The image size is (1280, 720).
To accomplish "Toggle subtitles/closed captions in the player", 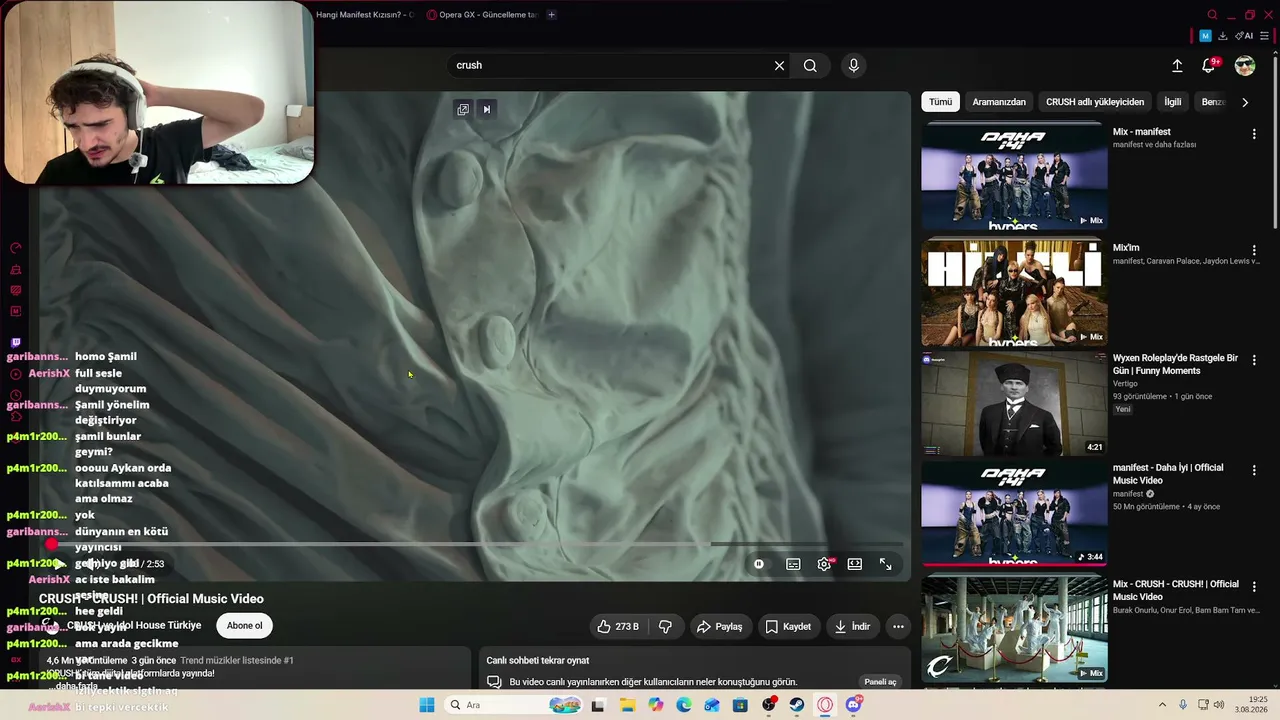I will tap(793, 564).
